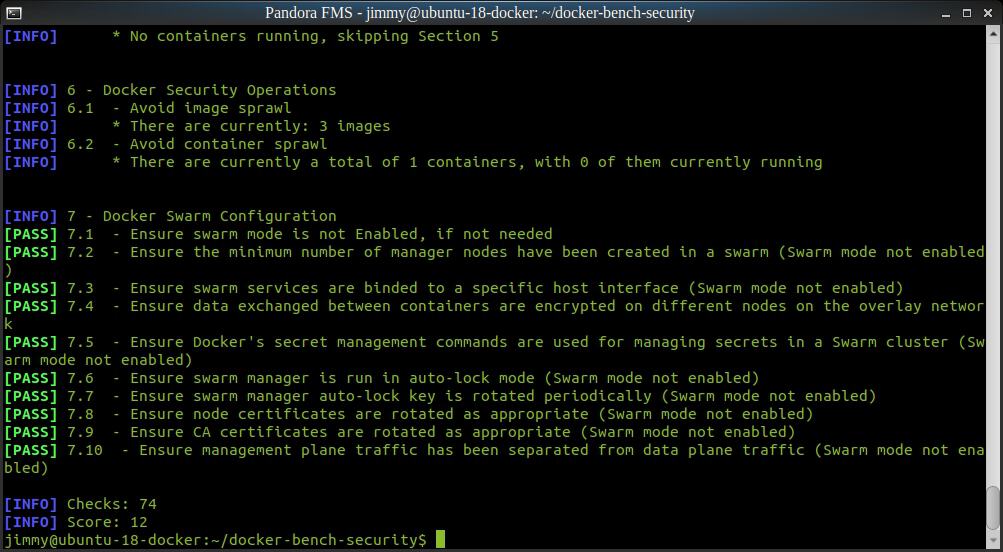Click the '6.1 - Avoid image sprawl' line

pos(148,108)
